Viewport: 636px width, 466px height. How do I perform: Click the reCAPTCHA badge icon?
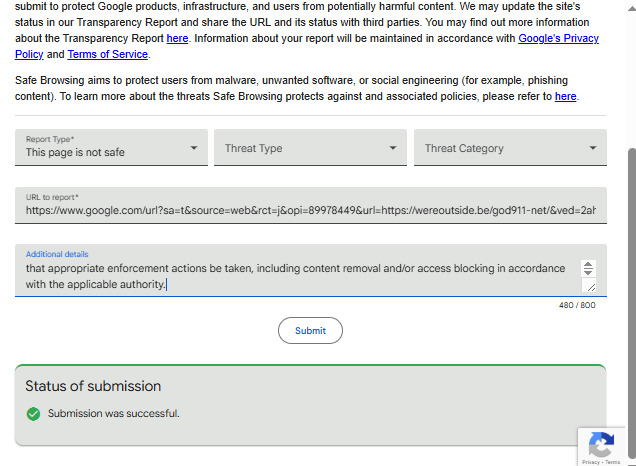click(601, 445)
